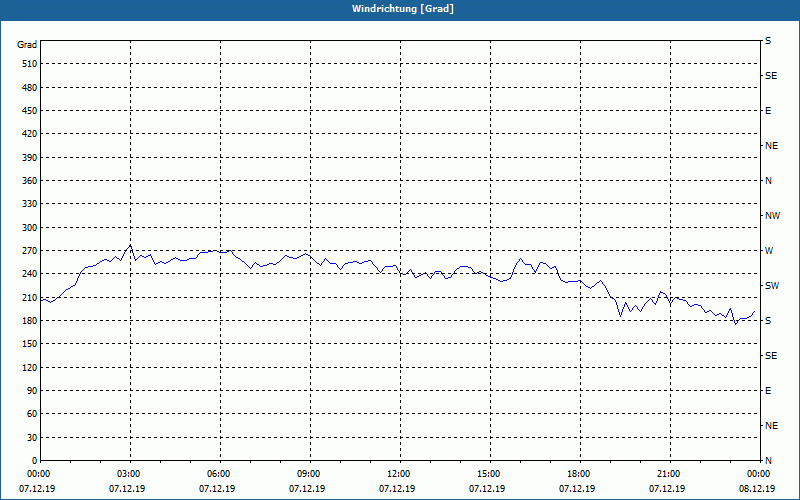Screen dimensions: 800x500
Task: Click the wind line peak near 03:00
Action: click(x=131, y=245)
